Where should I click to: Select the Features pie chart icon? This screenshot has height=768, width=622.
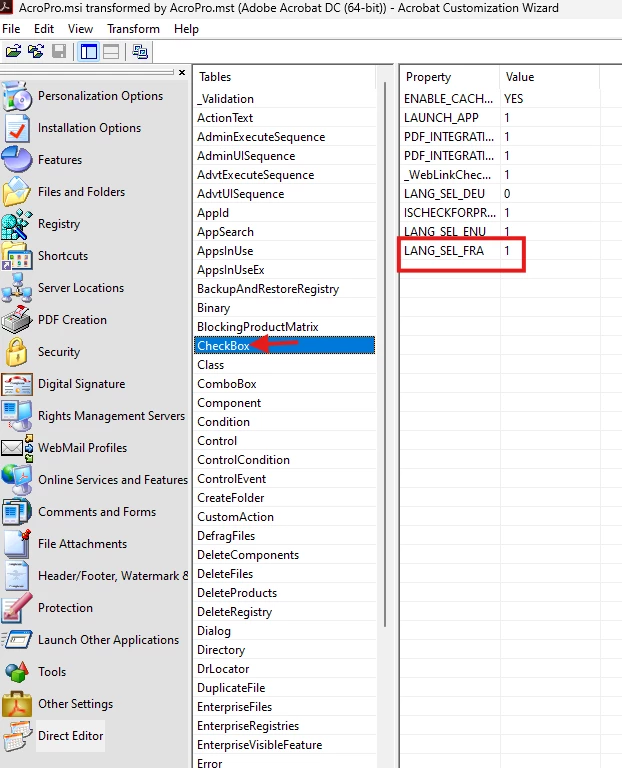(17, 160)
